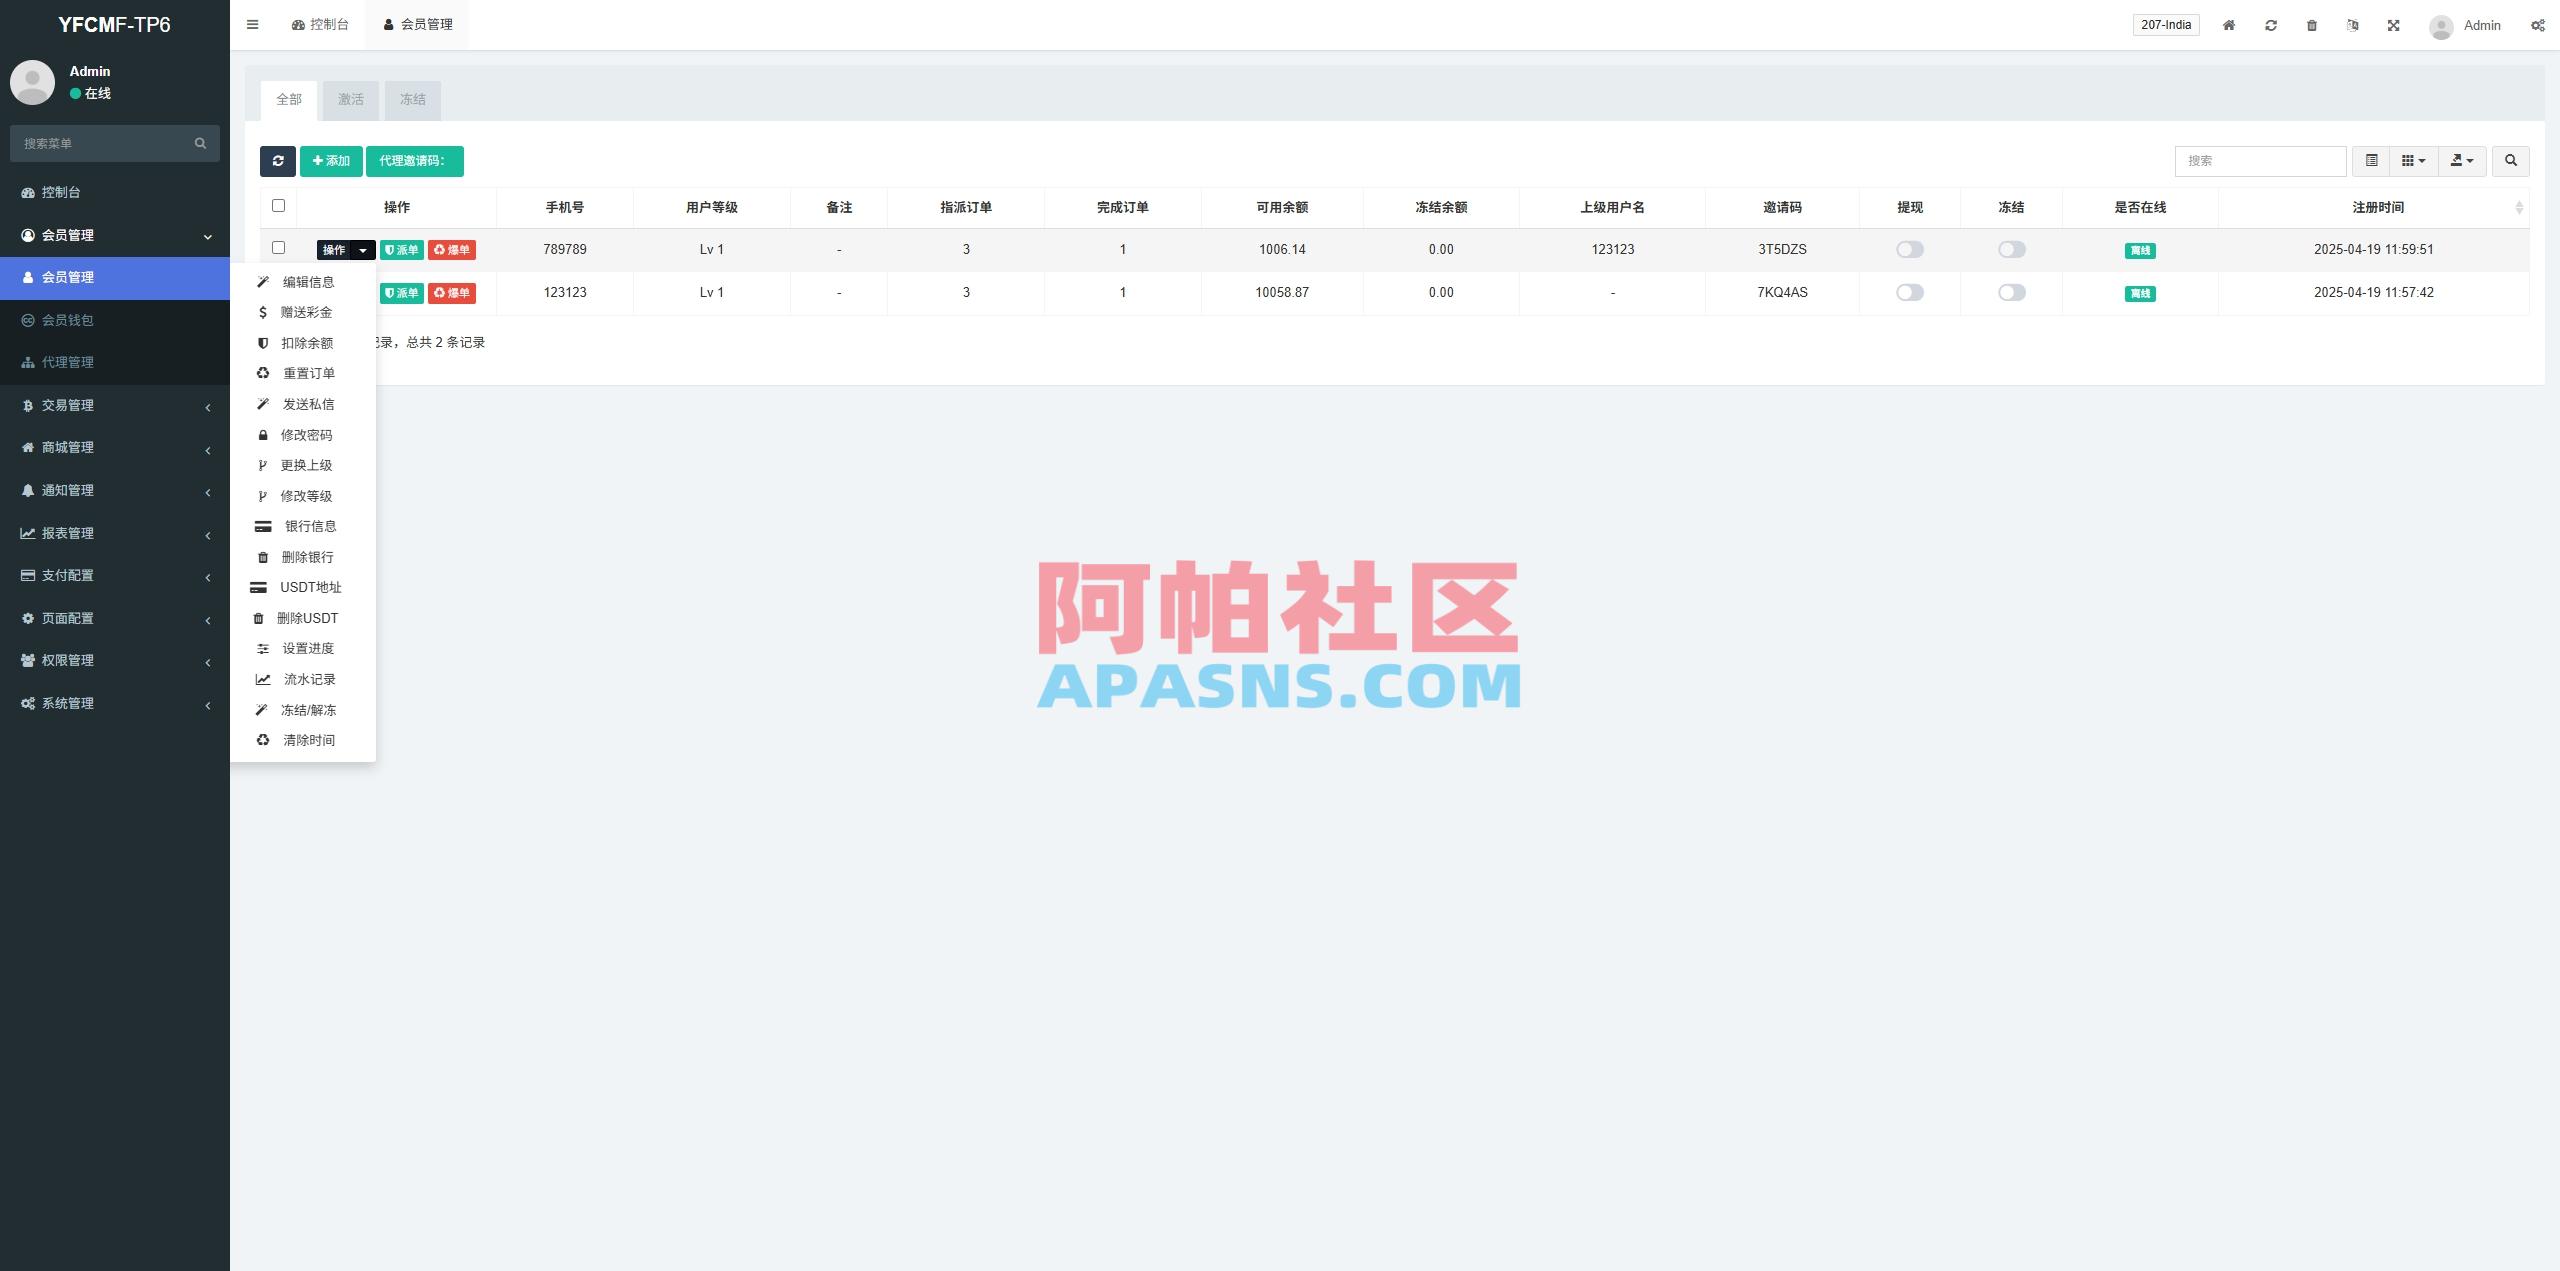Click the 添加 button to add a member

331,161
